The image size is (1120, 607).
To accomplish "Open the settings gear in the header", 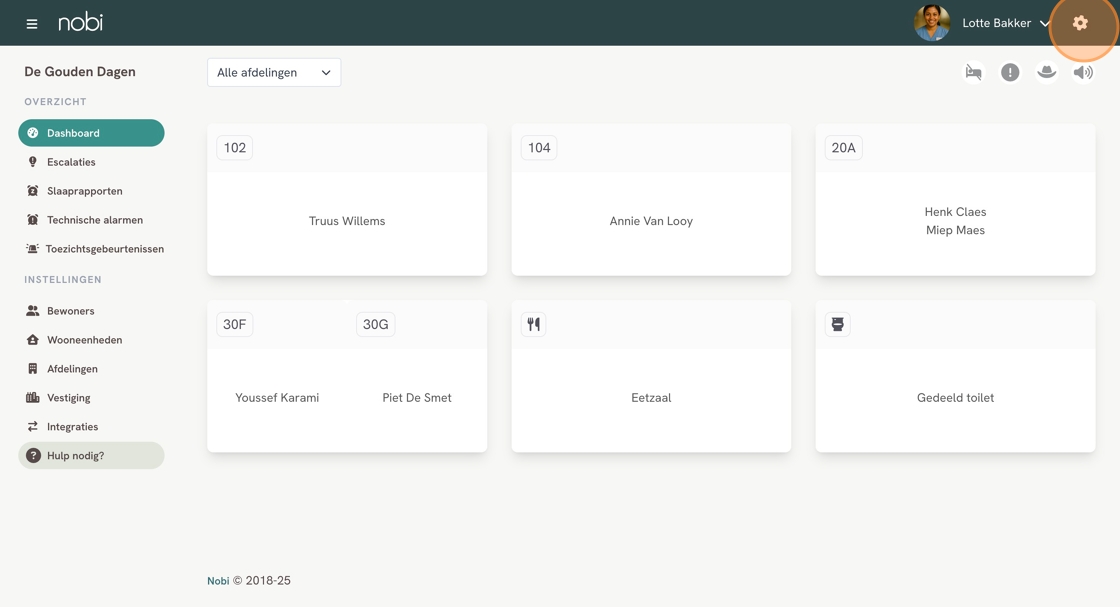I will pyautogui.click(x=1080, y=23).
